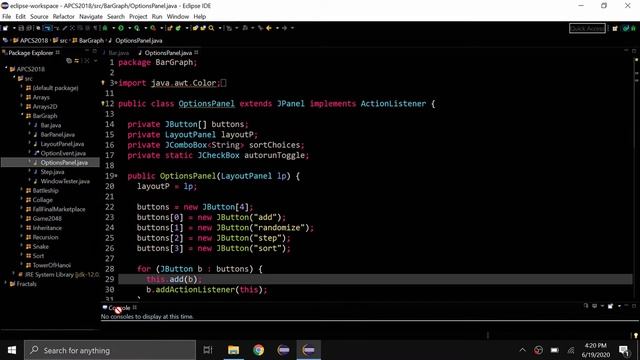The image size is (640, 360).
Task: Click Open Console icon in Console view
Action: (611, 306)
